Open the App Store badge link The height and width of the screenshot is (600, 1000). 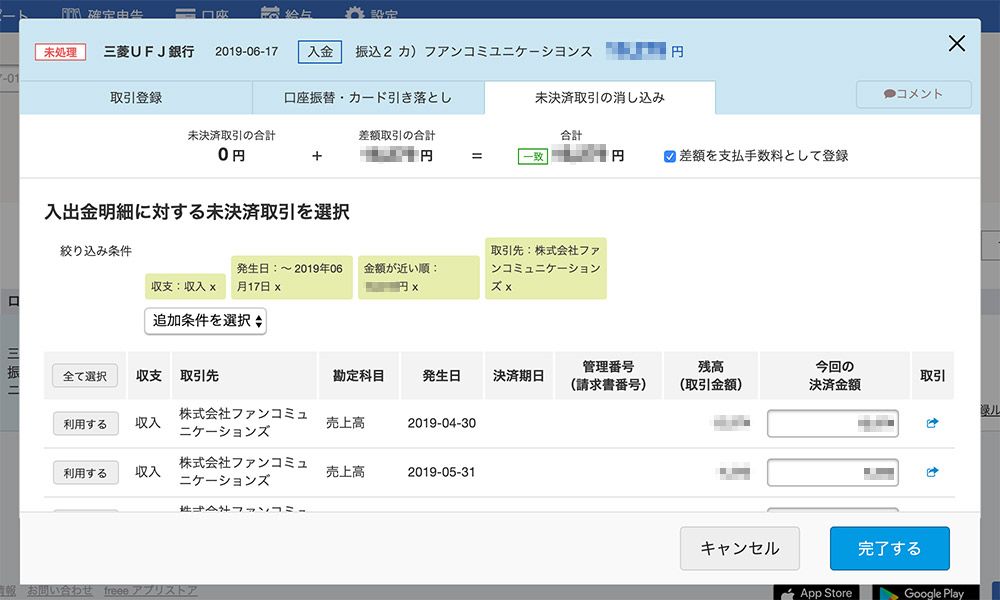click(816, 592)
